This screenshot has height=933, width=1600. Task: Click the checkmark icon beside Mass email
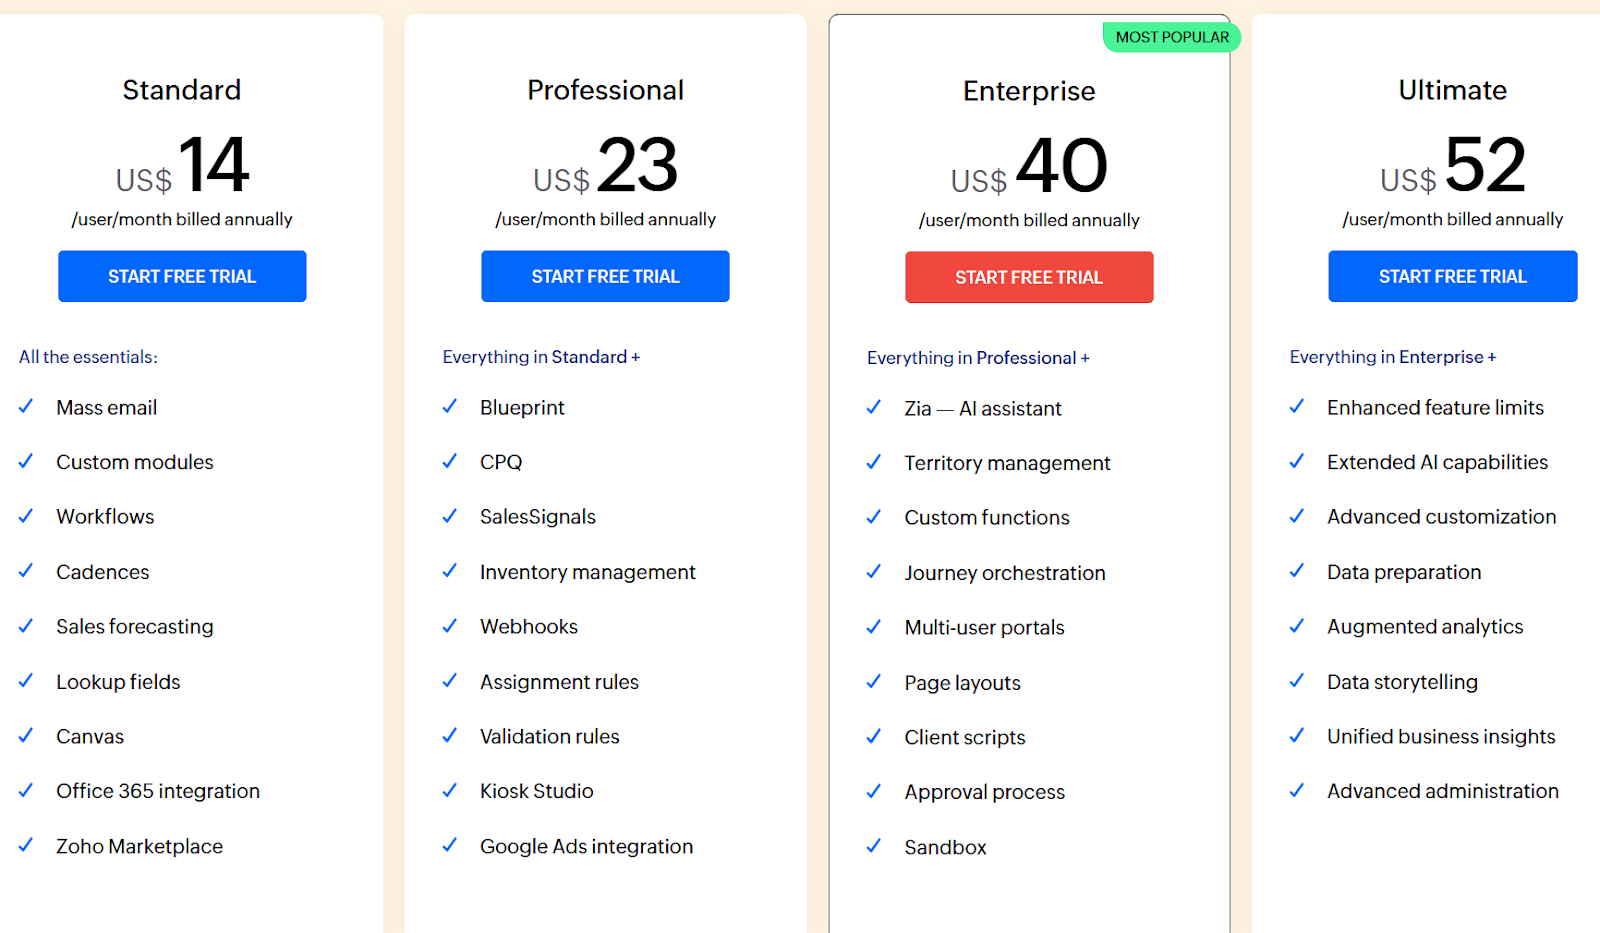point(26,407)
